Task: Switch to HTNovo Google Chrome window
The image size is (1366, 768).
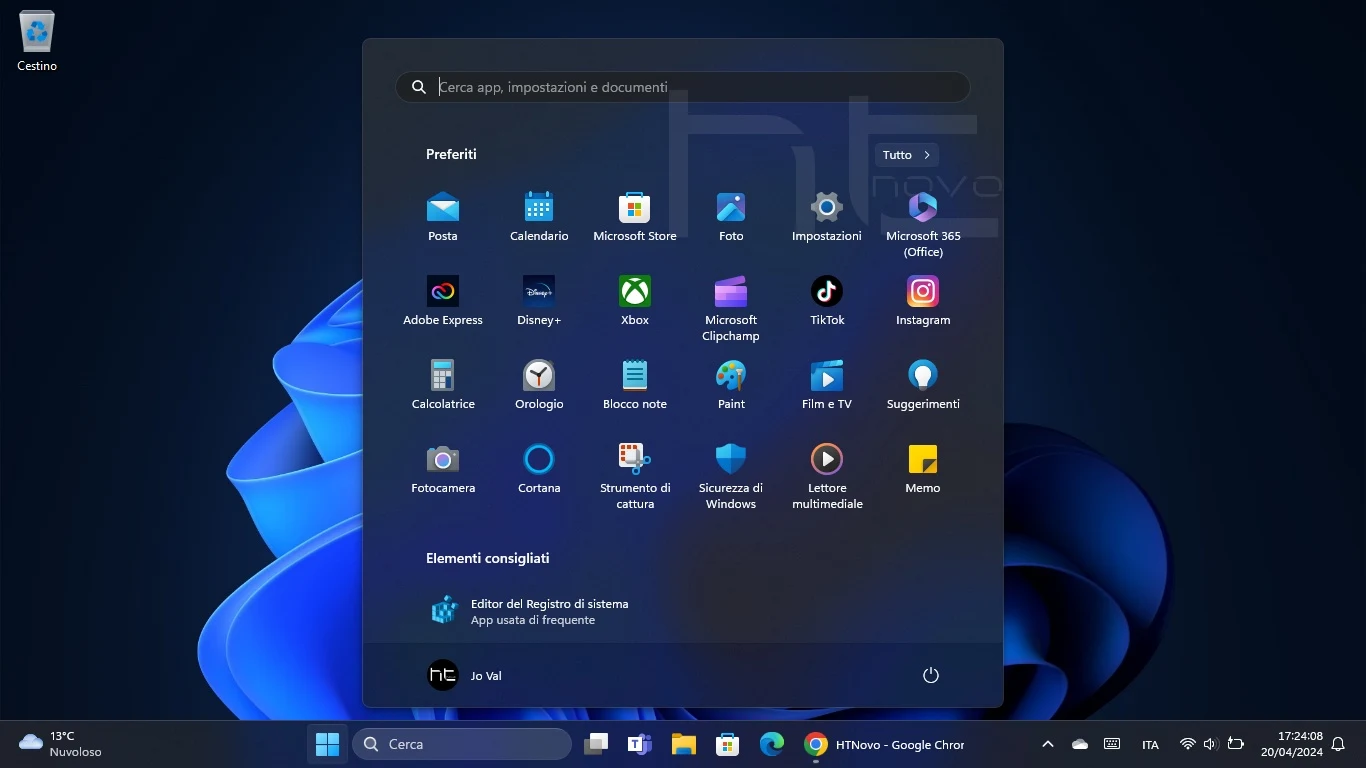Action: [885, 744]
